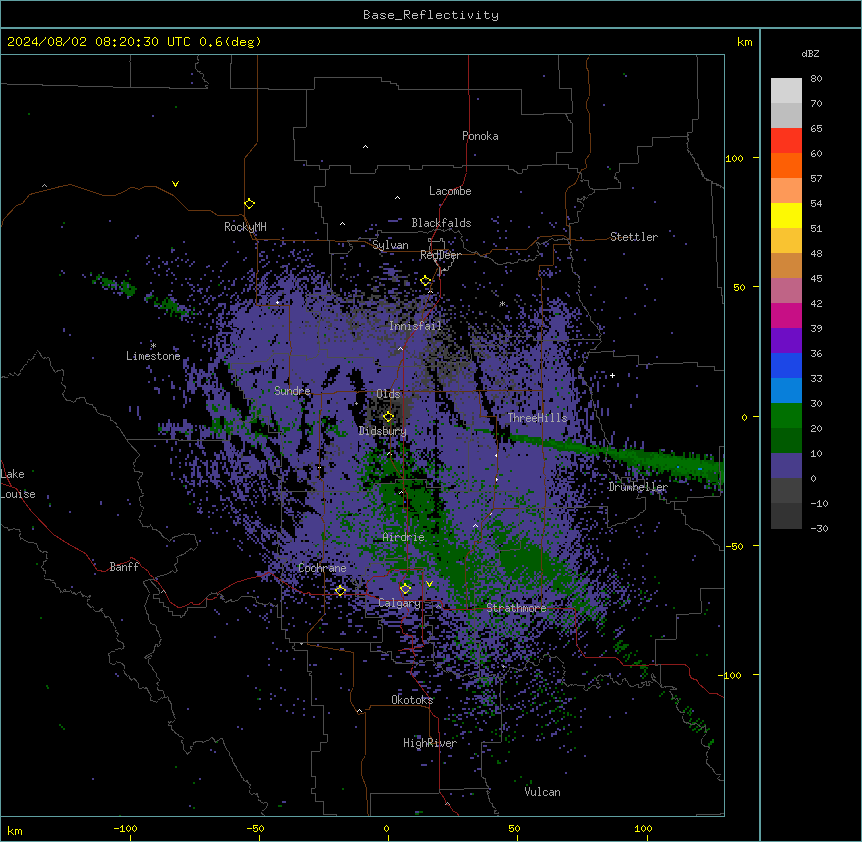Click the Airdrie city label
This screenshot has height=842, width=862.
(x=403, y=537)
